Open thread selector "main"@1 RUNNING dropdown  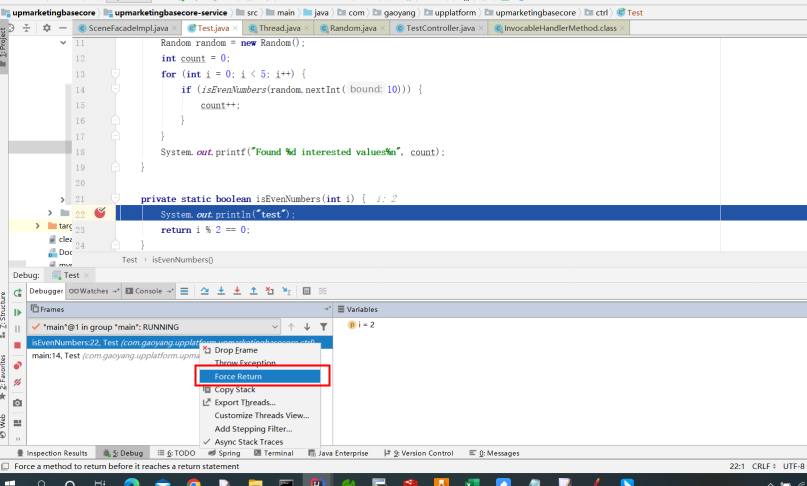154,327
